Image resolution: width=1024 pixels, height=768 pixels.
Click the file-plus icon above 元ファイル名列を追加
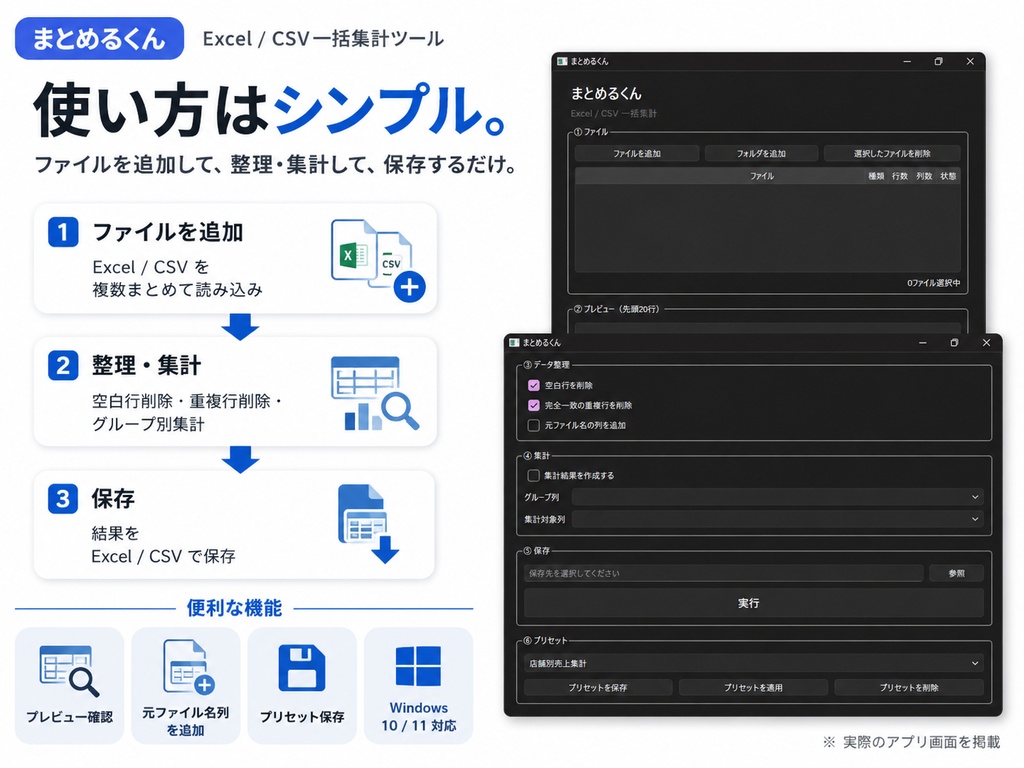(x=188, y=667)
